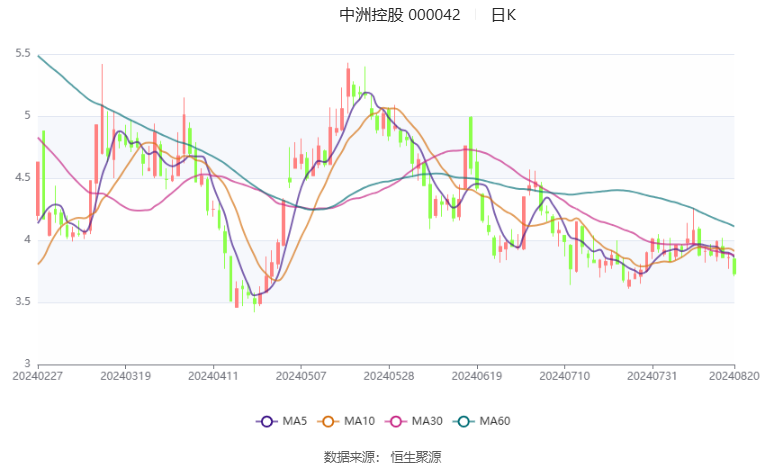Toggle the MA10 legend series
765x465 pixels.
pyautogui.click(x=346, y=421)
